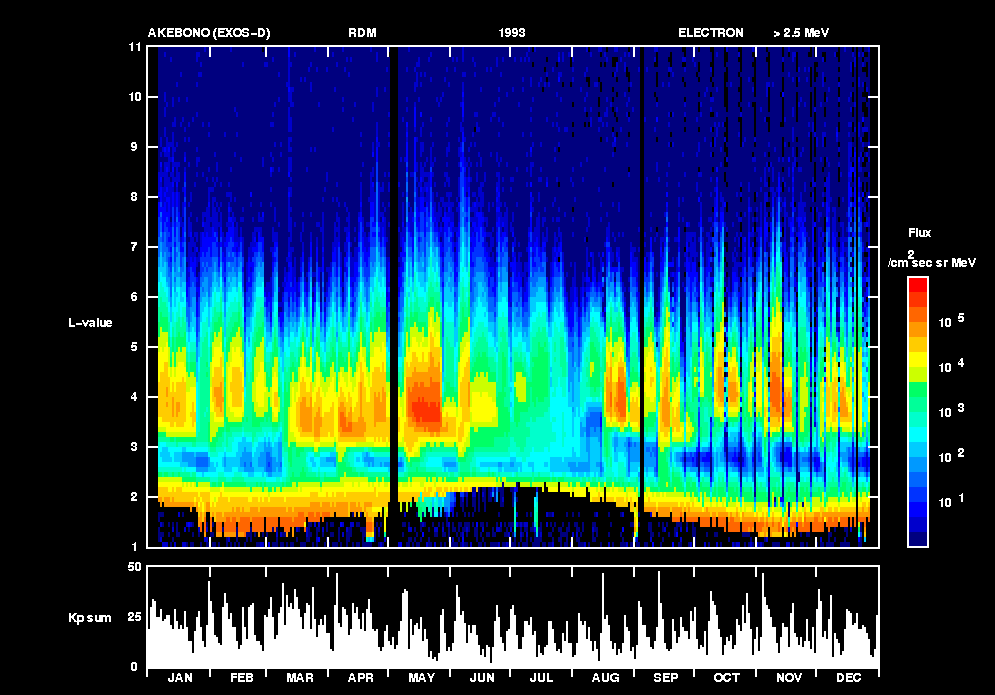Pick the red top of the flux color bar

[x=918, y=284]
